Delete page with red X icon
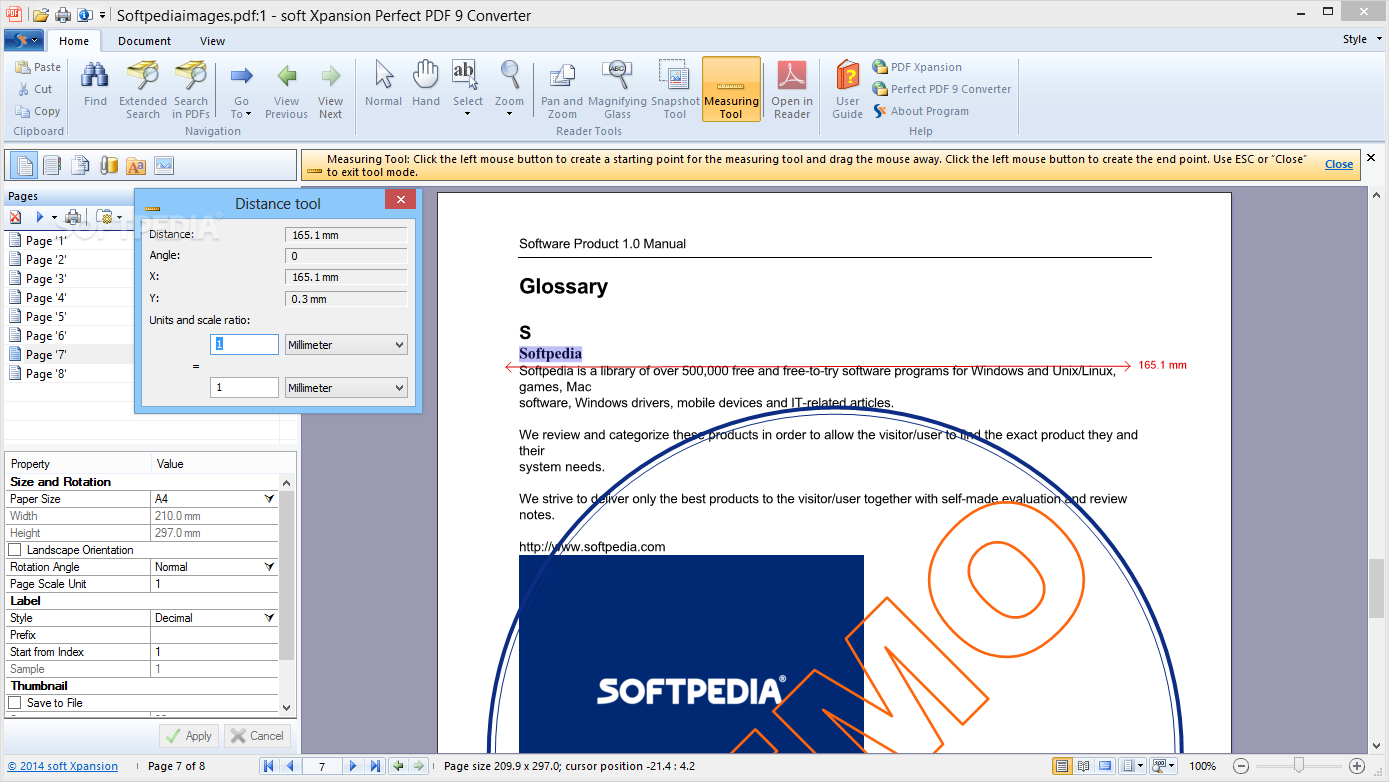The height and width of the screenshot is (782, 1389). [x=16, y=217]
